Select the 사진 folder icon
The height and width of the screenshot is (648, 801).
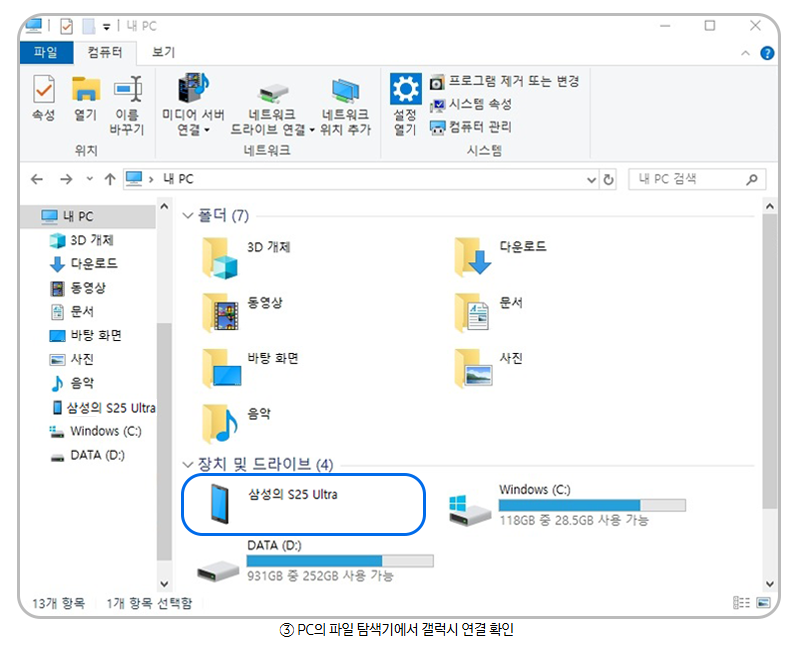coord(473,368)
